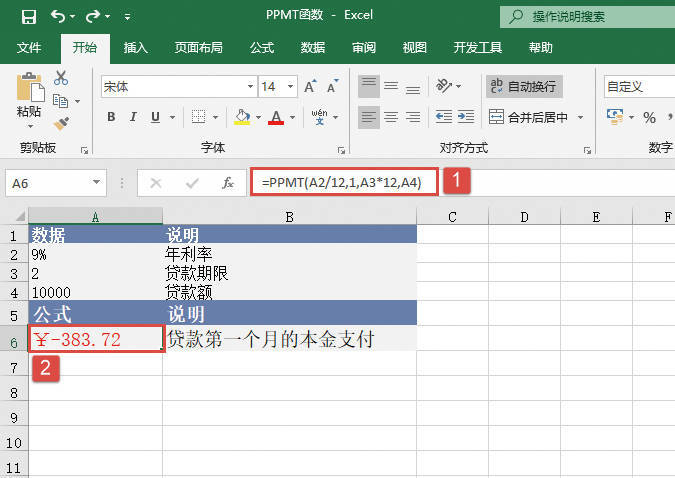
Task: Select the Format Painter brush
Action: pyautogui.click(x=61, y=123)
